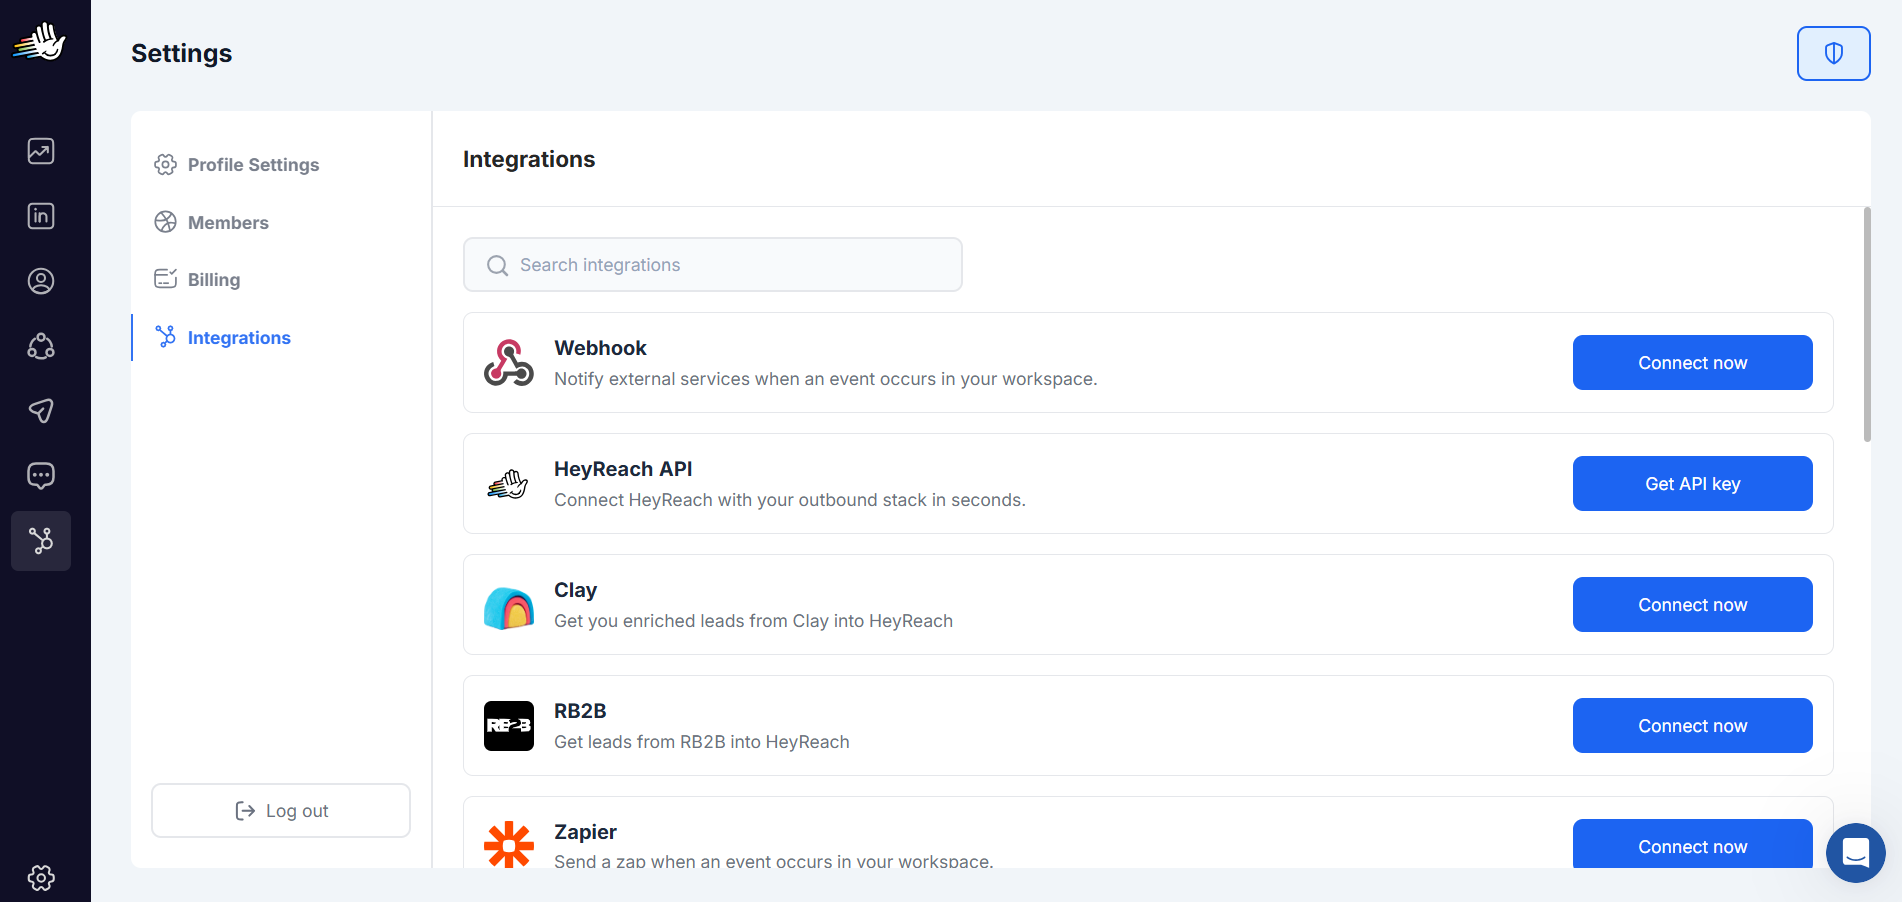Click the Zapier title text
Image resolution: width=1902 pixels, height=902 pixels.
coord(585,832)
